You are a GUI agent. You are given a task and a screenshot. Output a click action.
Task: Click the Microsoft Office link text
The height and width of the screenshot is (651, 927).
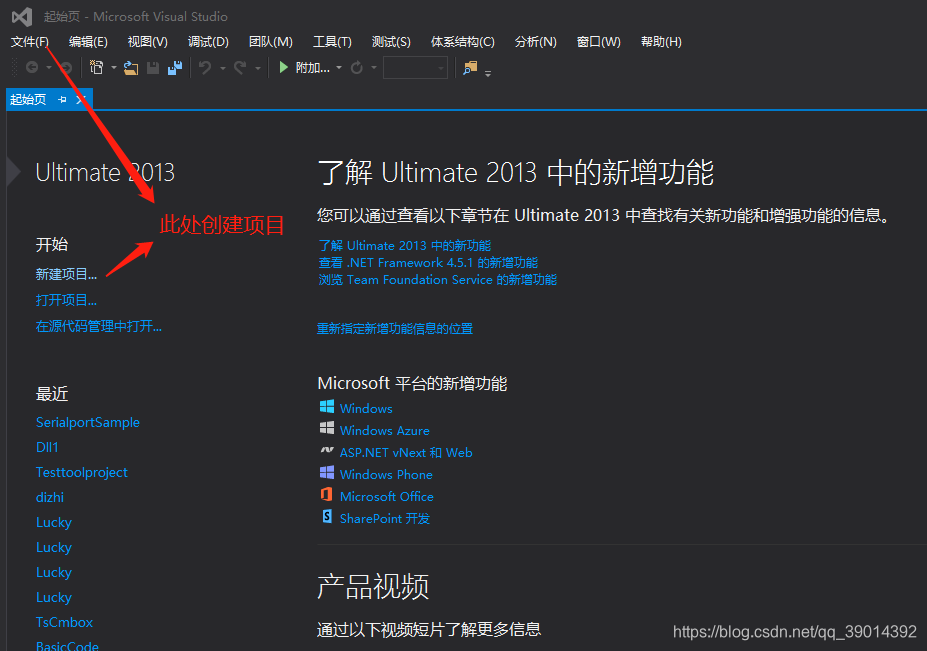coord(387,496)
